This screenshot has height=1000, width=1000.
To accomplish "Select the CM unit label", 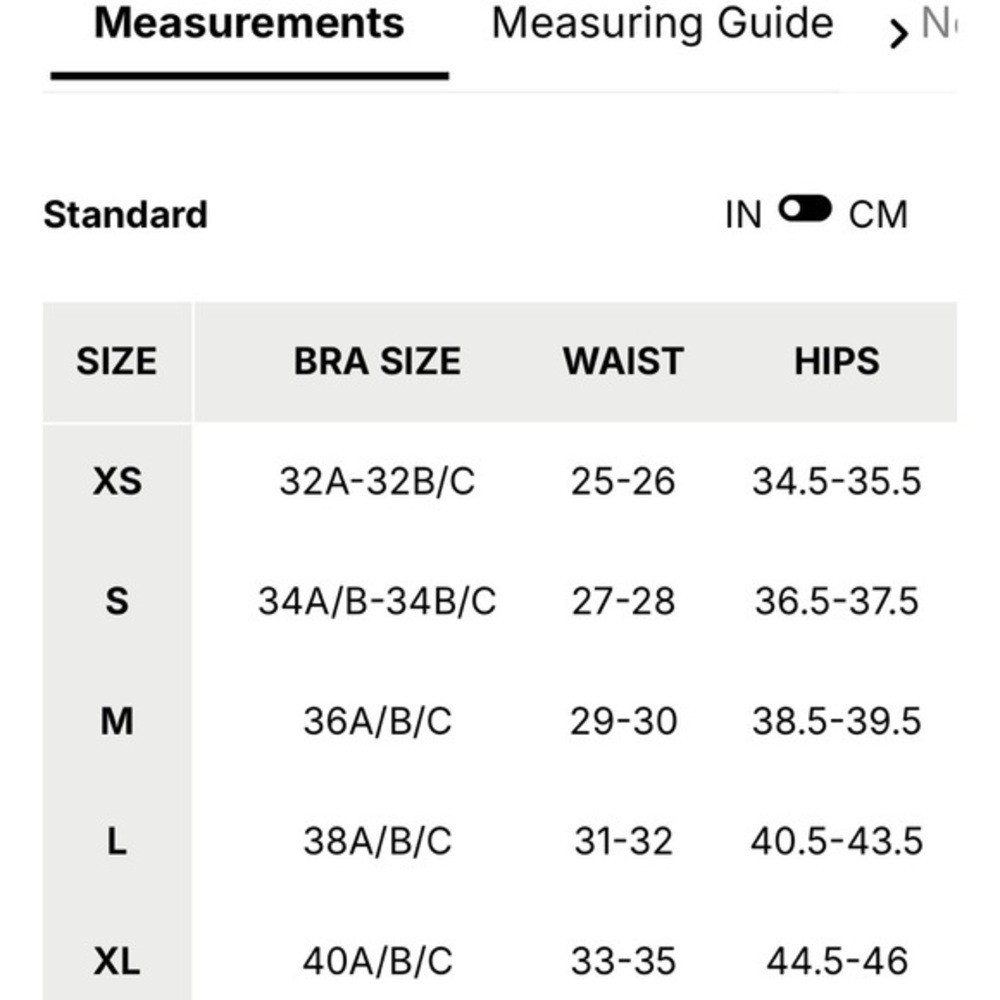I will (878, 215).
